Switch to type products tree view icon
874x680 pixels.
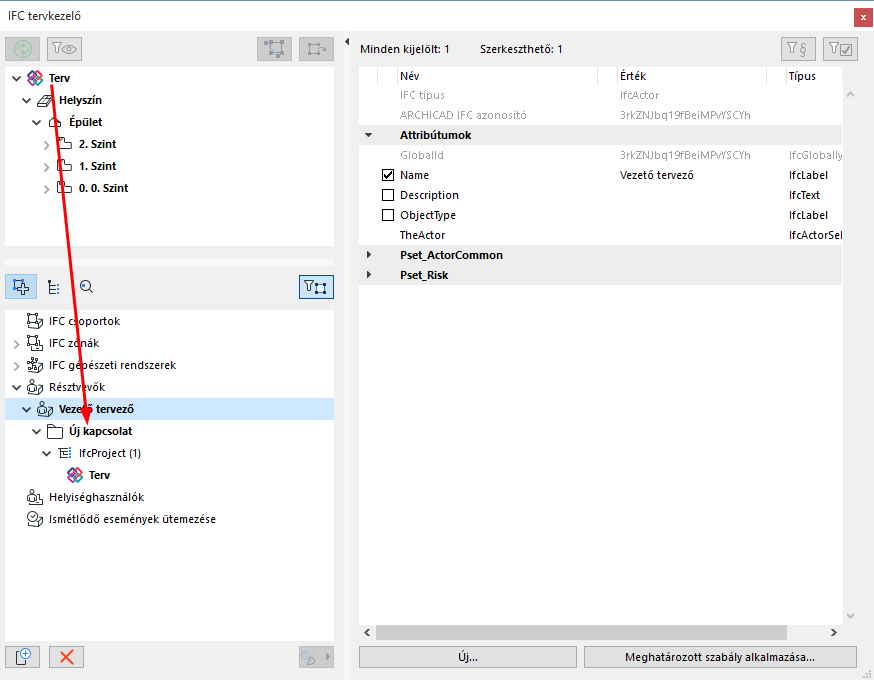click(54, 287)
